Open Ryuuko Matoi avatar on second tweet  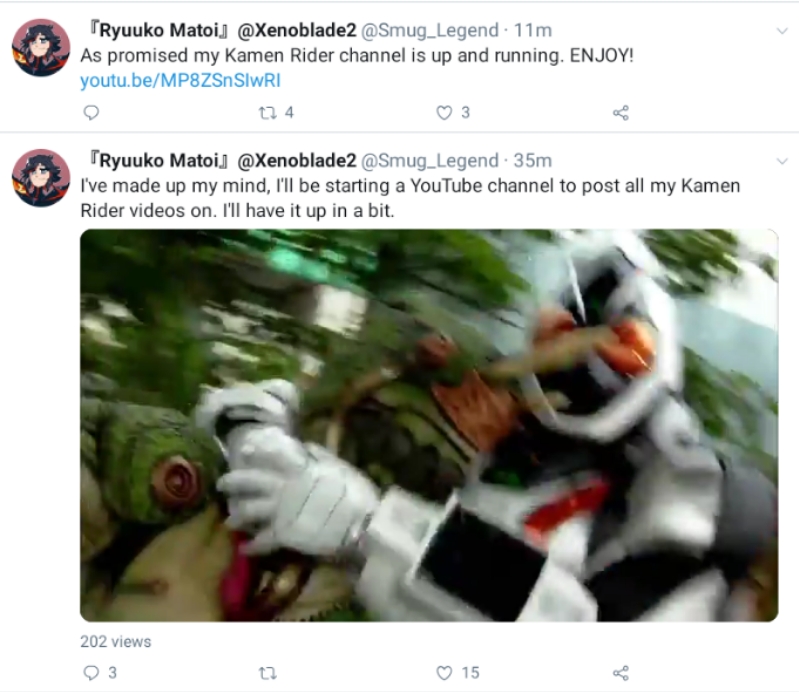point(41,178)
